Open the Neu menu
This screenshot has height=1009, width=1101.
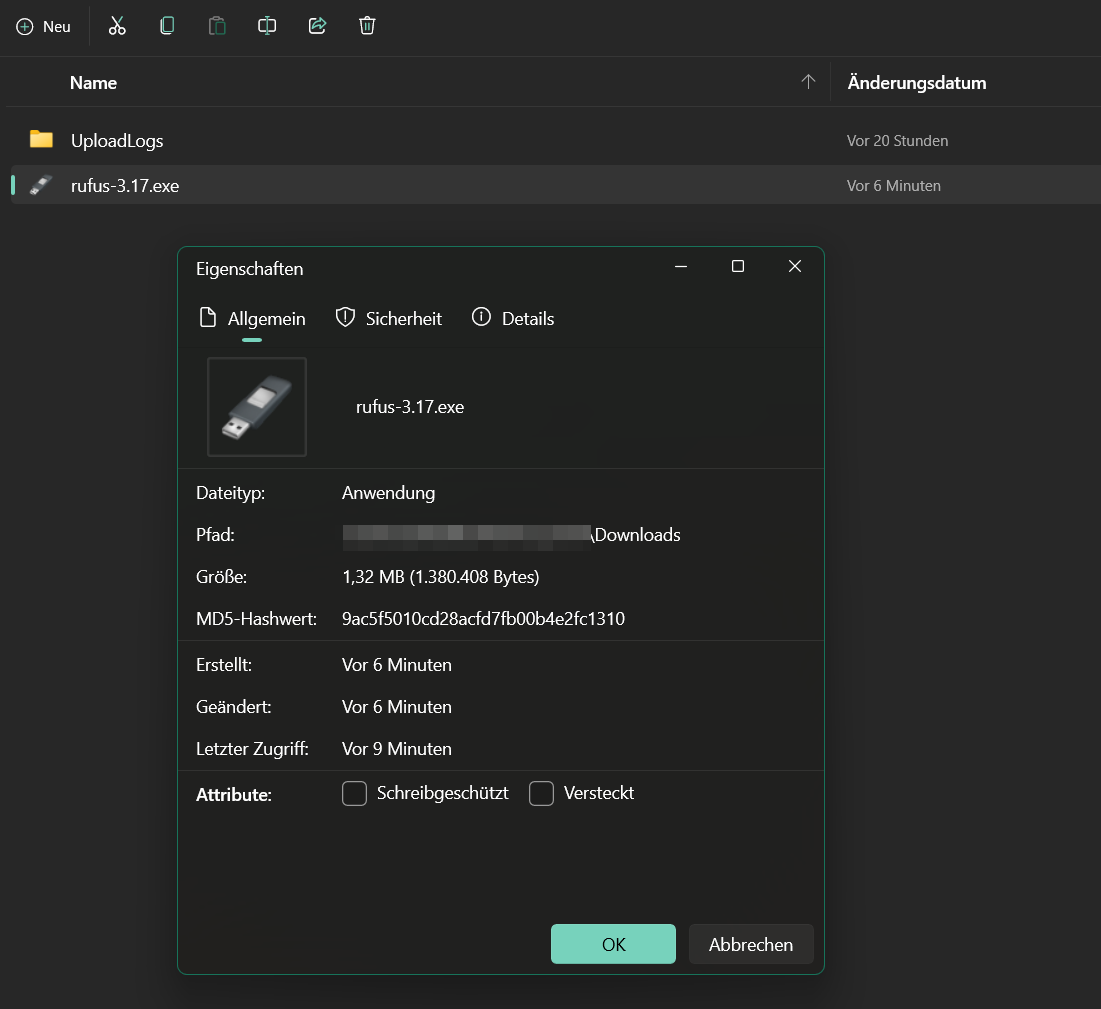[44, 26]
